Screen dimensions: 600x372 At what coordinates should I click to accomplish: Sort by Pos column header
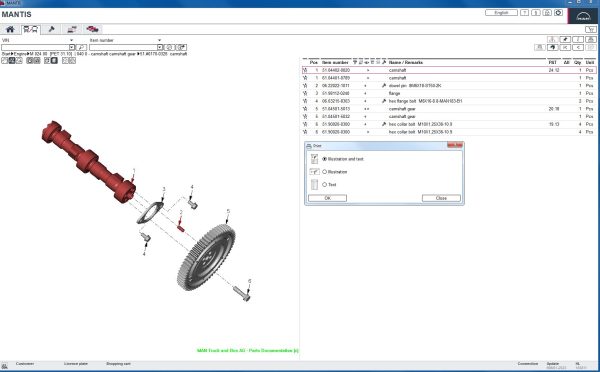[314, 62]
